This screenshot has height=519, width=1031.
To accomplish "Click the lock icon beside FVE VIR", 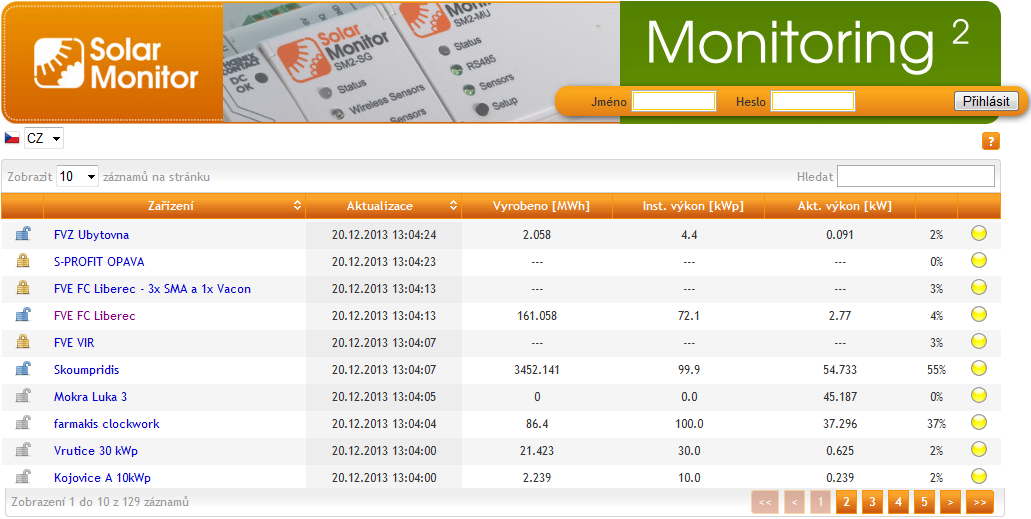I will [x=22, y=343].
